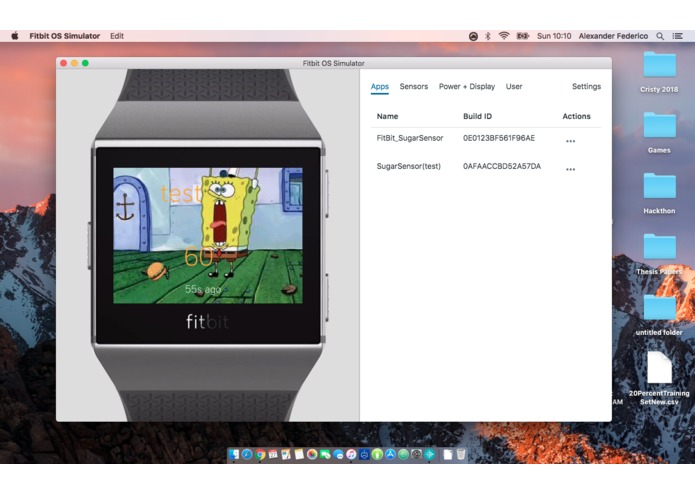Open the Notification Center icon
The width and height of the screenshot is (695, 494).
pos(677,36)
